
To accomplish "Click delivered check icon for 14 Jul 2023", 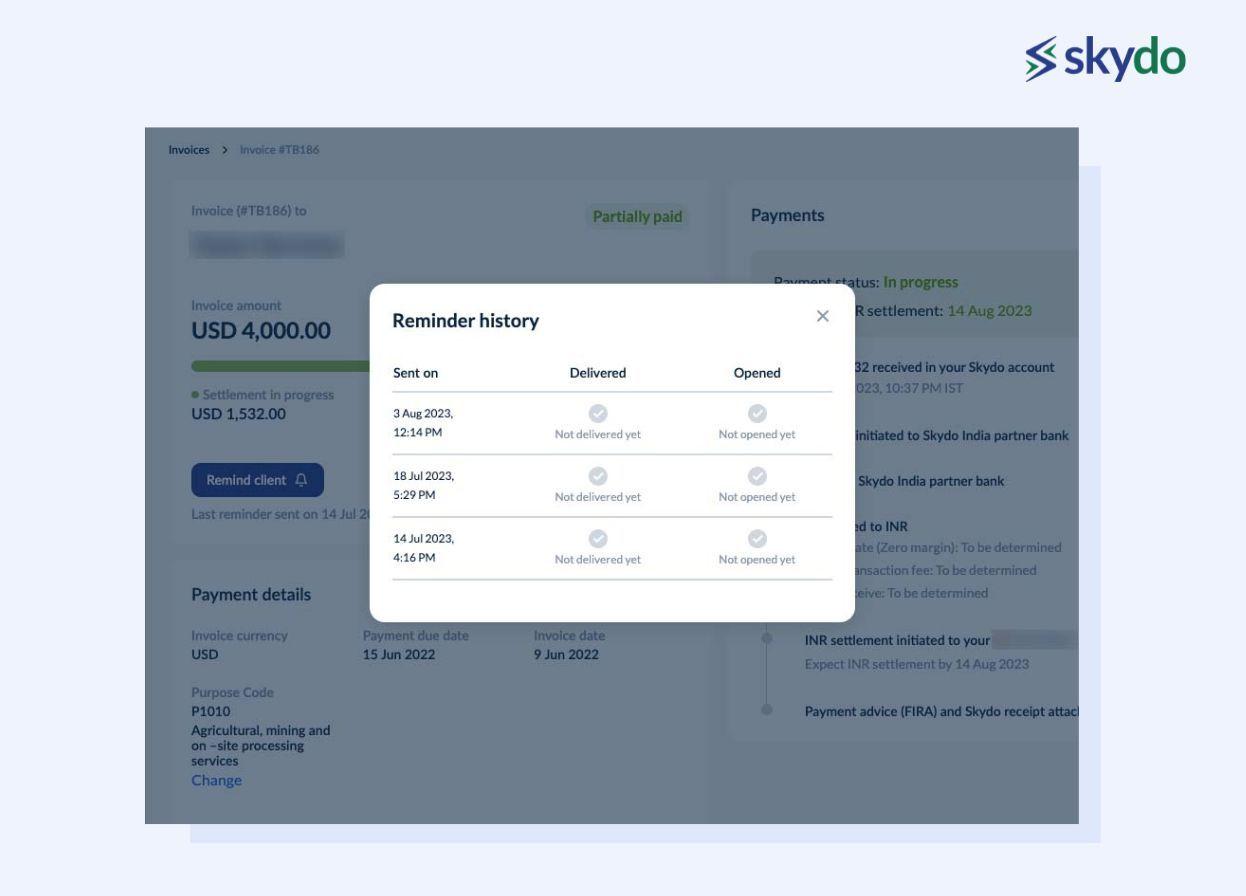I will 598,538.
